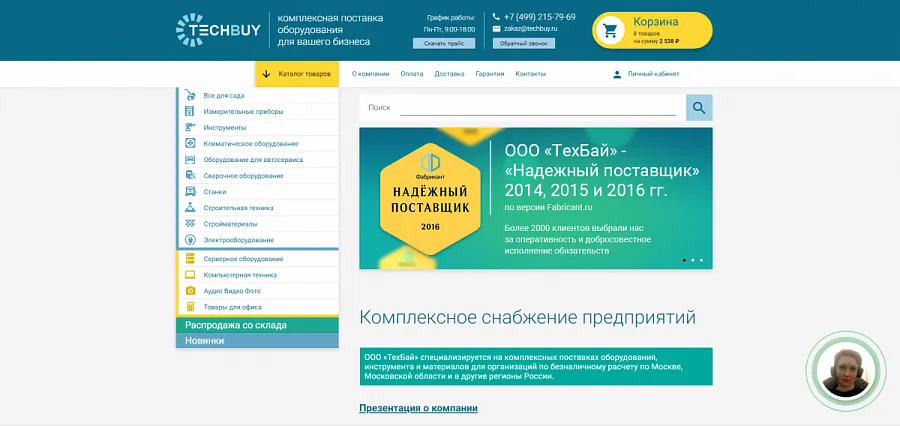The height and width of the screenshot is (426, 900).
Task: Click the webcam presenter thumbnail
Action: pyautogui.click(x=847, y=372)
